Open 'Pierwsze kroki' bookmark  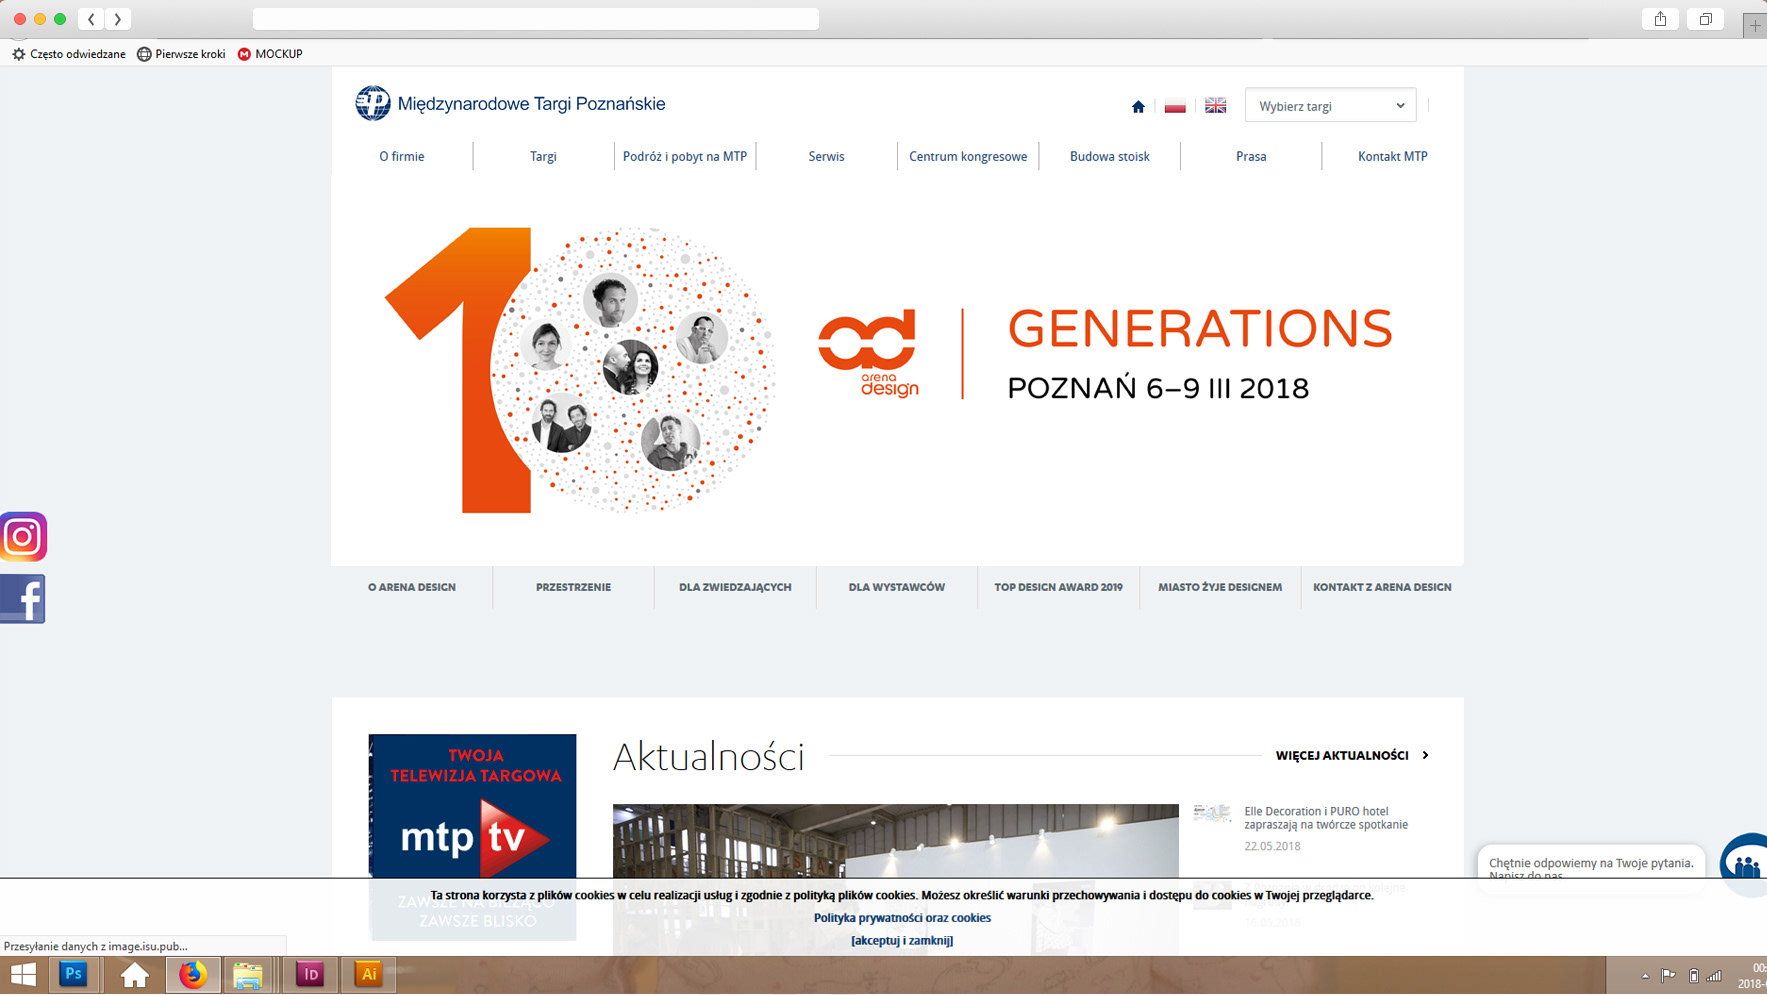coord(181,54)
